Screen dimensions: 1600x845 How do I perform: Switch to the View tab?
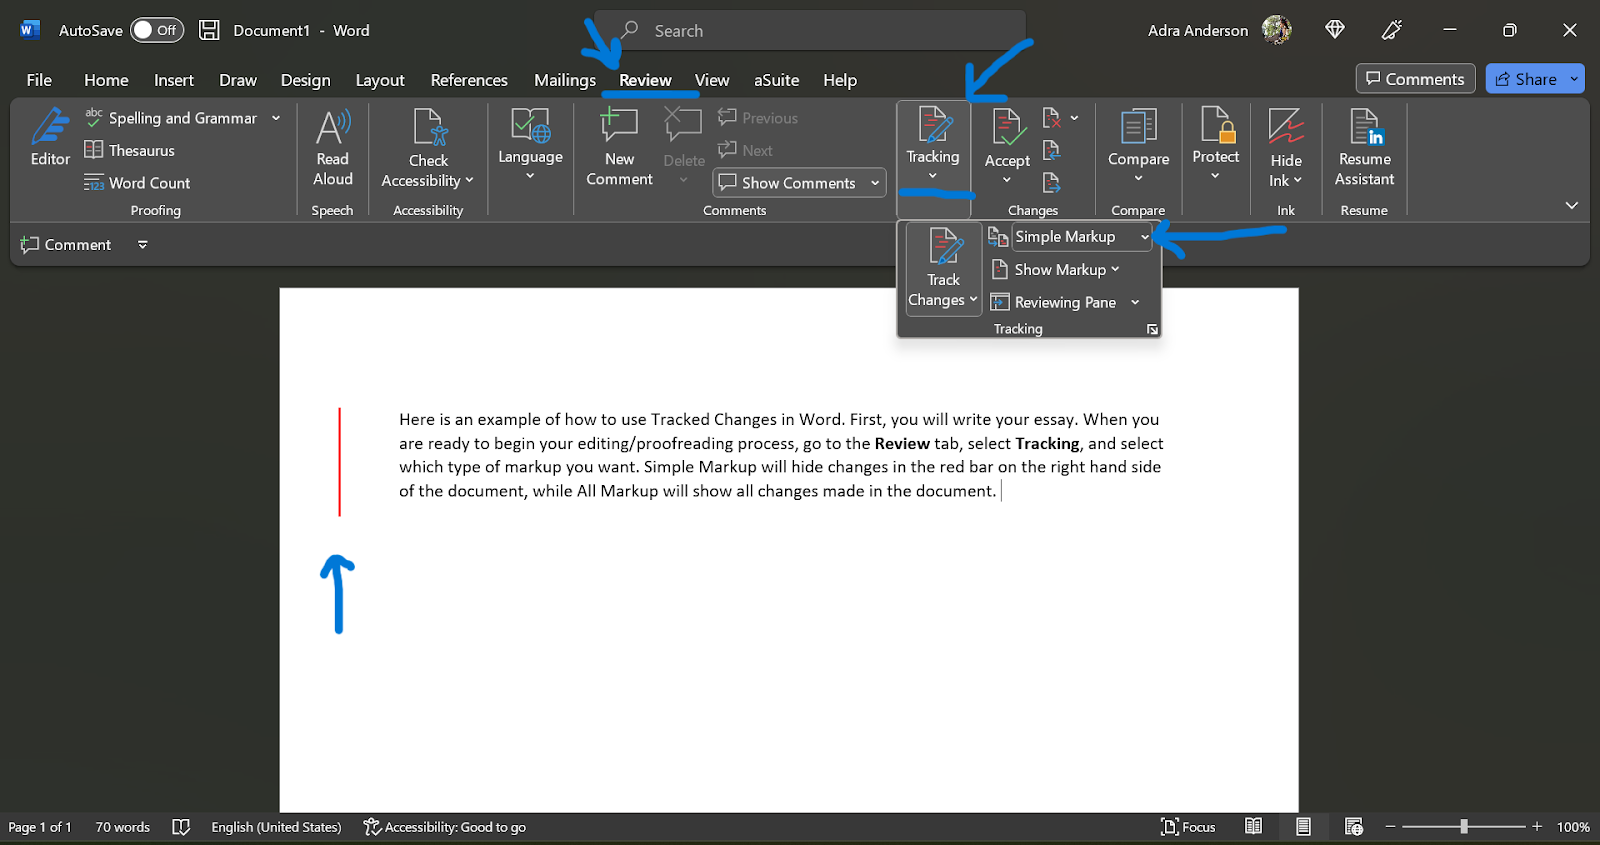click(x=712, y=80)
